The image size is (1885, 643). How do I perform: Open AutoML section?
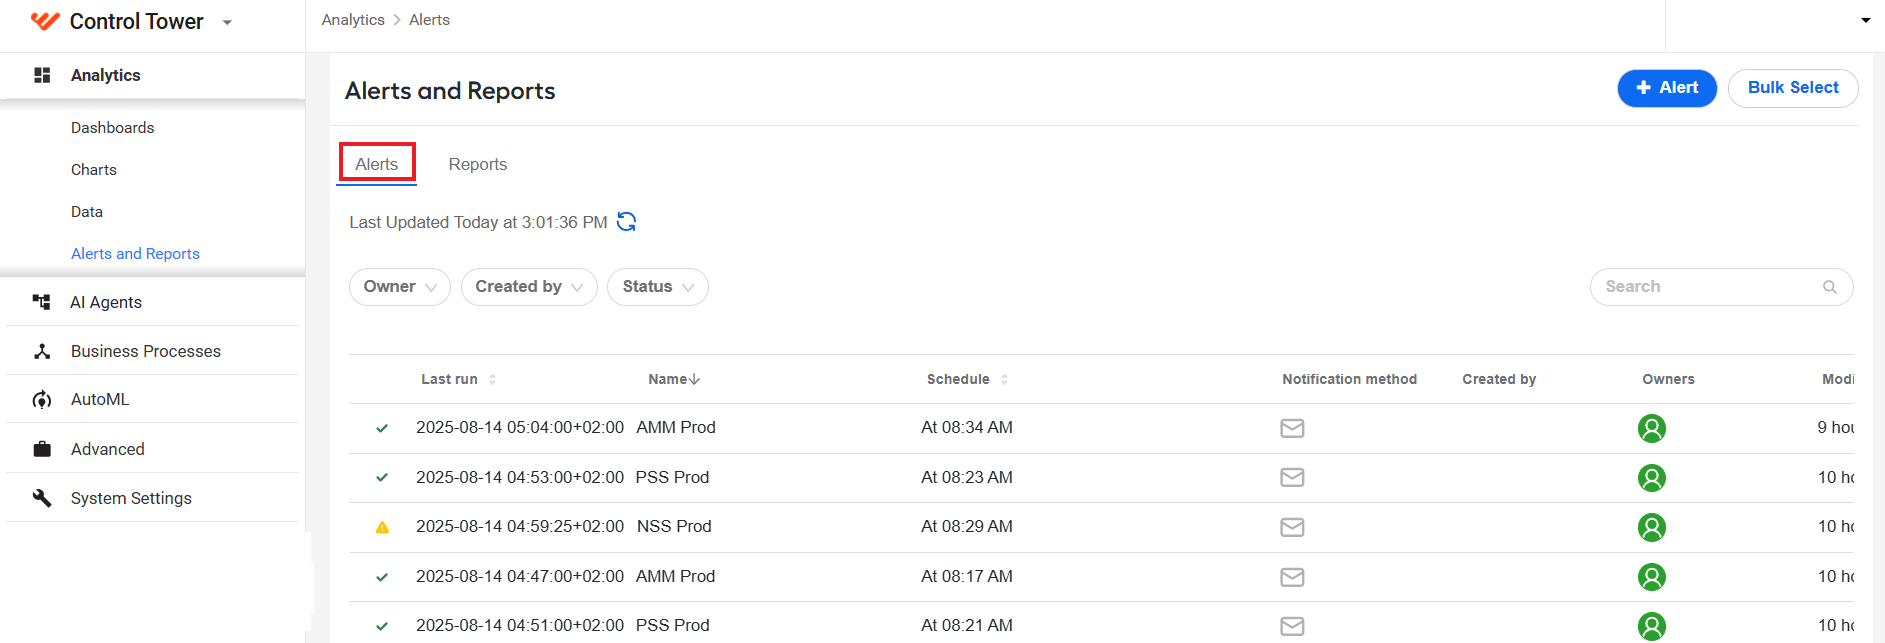[100, 399]
